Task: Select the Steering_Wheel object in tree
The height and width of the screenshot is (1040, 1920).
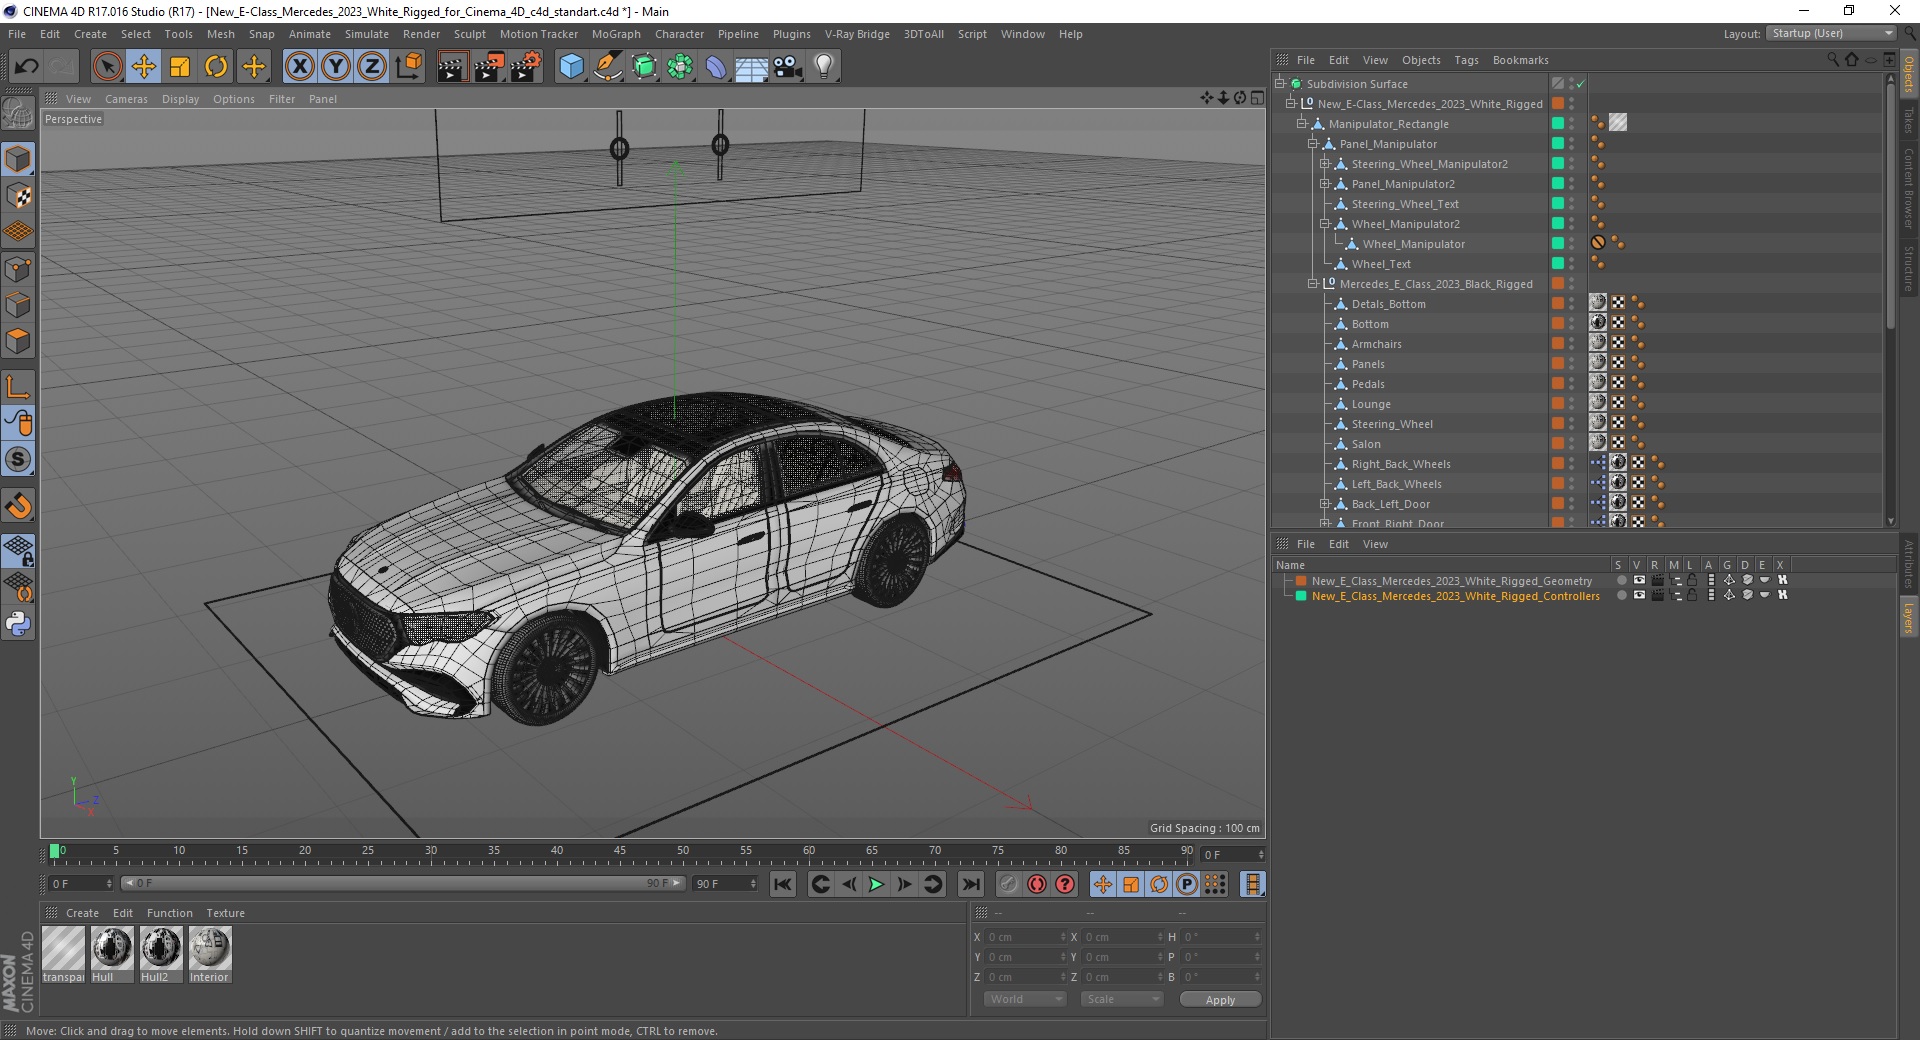Action: click(1391, 424)
